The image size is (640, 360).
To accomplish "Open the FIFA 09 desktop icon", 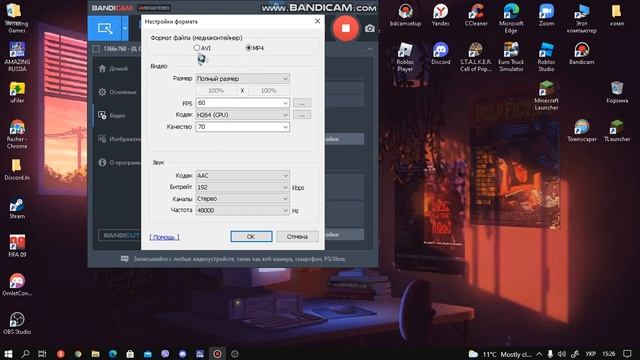I will click(x=17, y=246).
